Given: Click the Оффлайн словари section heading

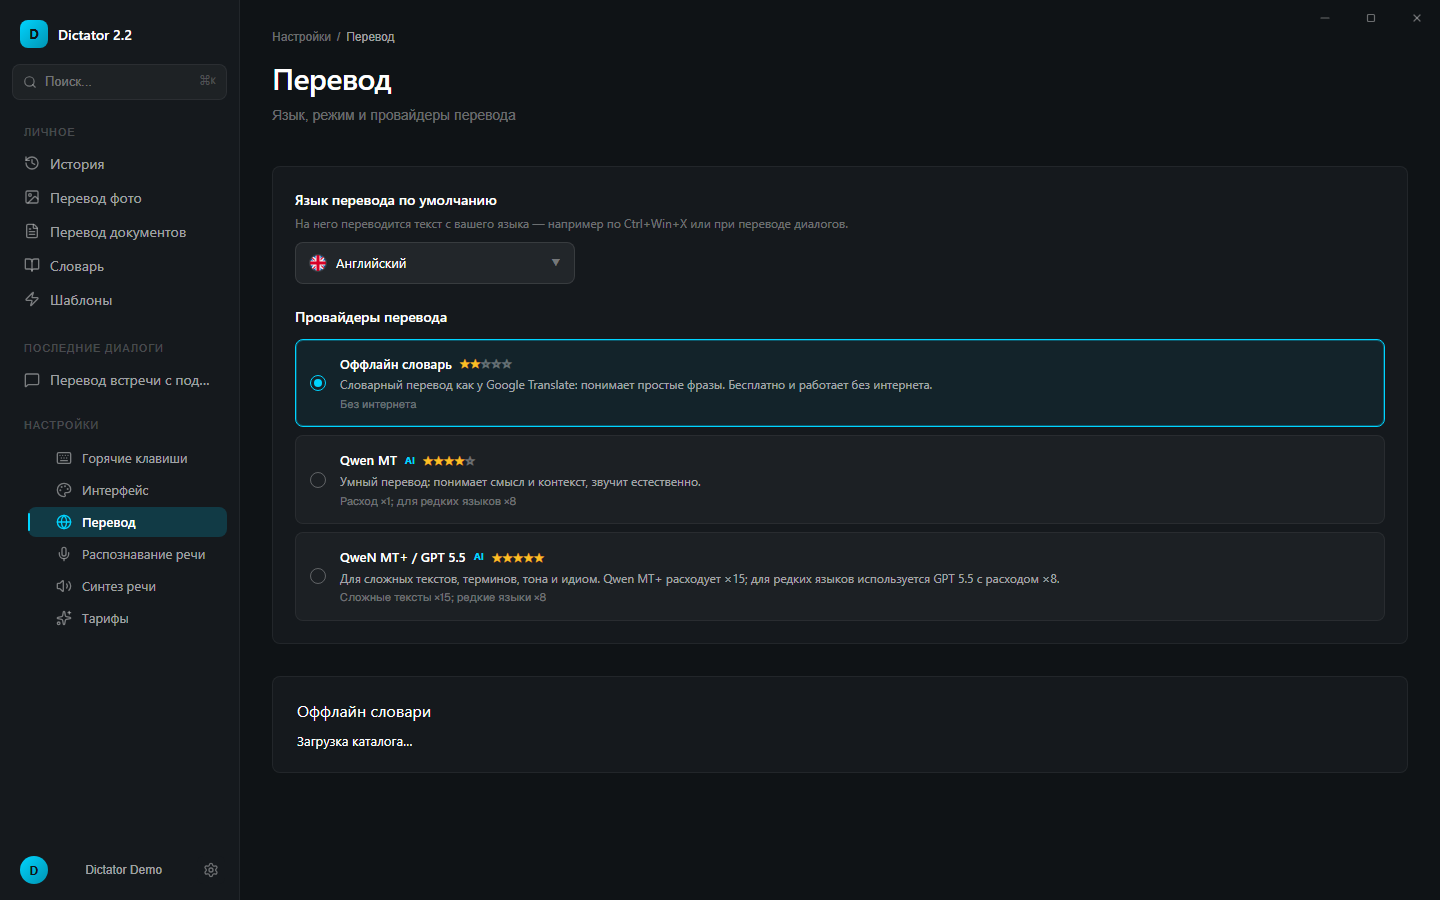Looking at the screenshot, I should [364, 712].
